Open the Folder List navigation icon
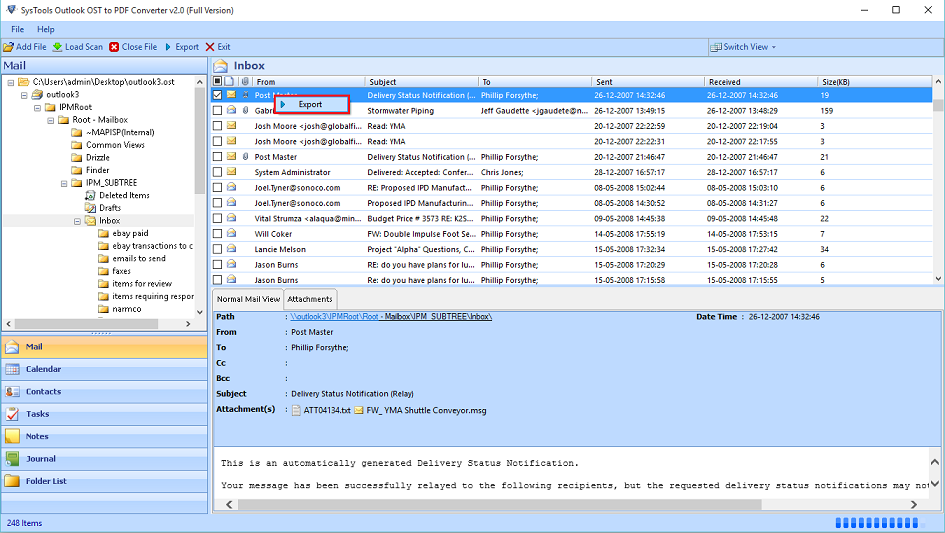The width and height of the screenshot is (945, 533). (12, 481)
